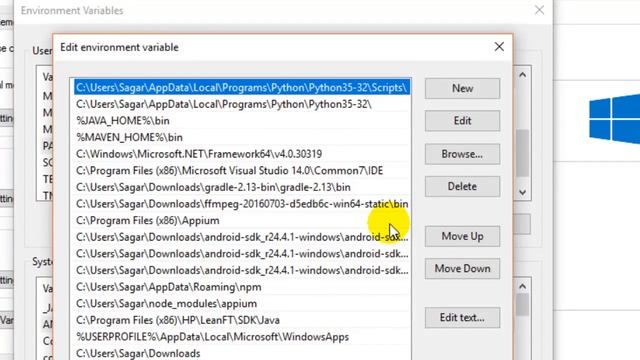Select the Python35-32\Scripts\ path entry

coord(242,87)
